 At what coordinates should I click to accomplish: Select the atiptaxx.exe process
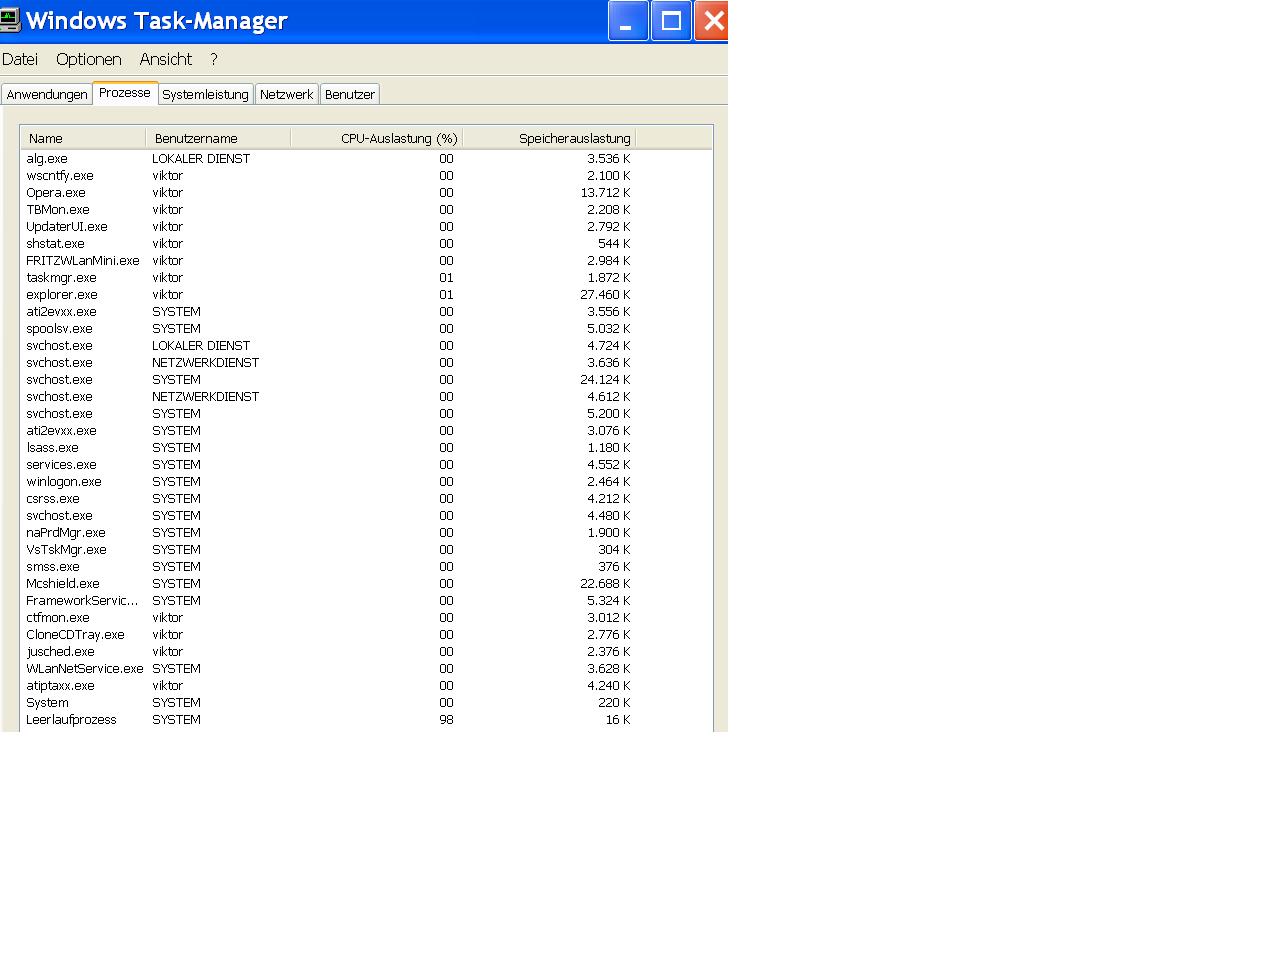click(x=366, y=686)
